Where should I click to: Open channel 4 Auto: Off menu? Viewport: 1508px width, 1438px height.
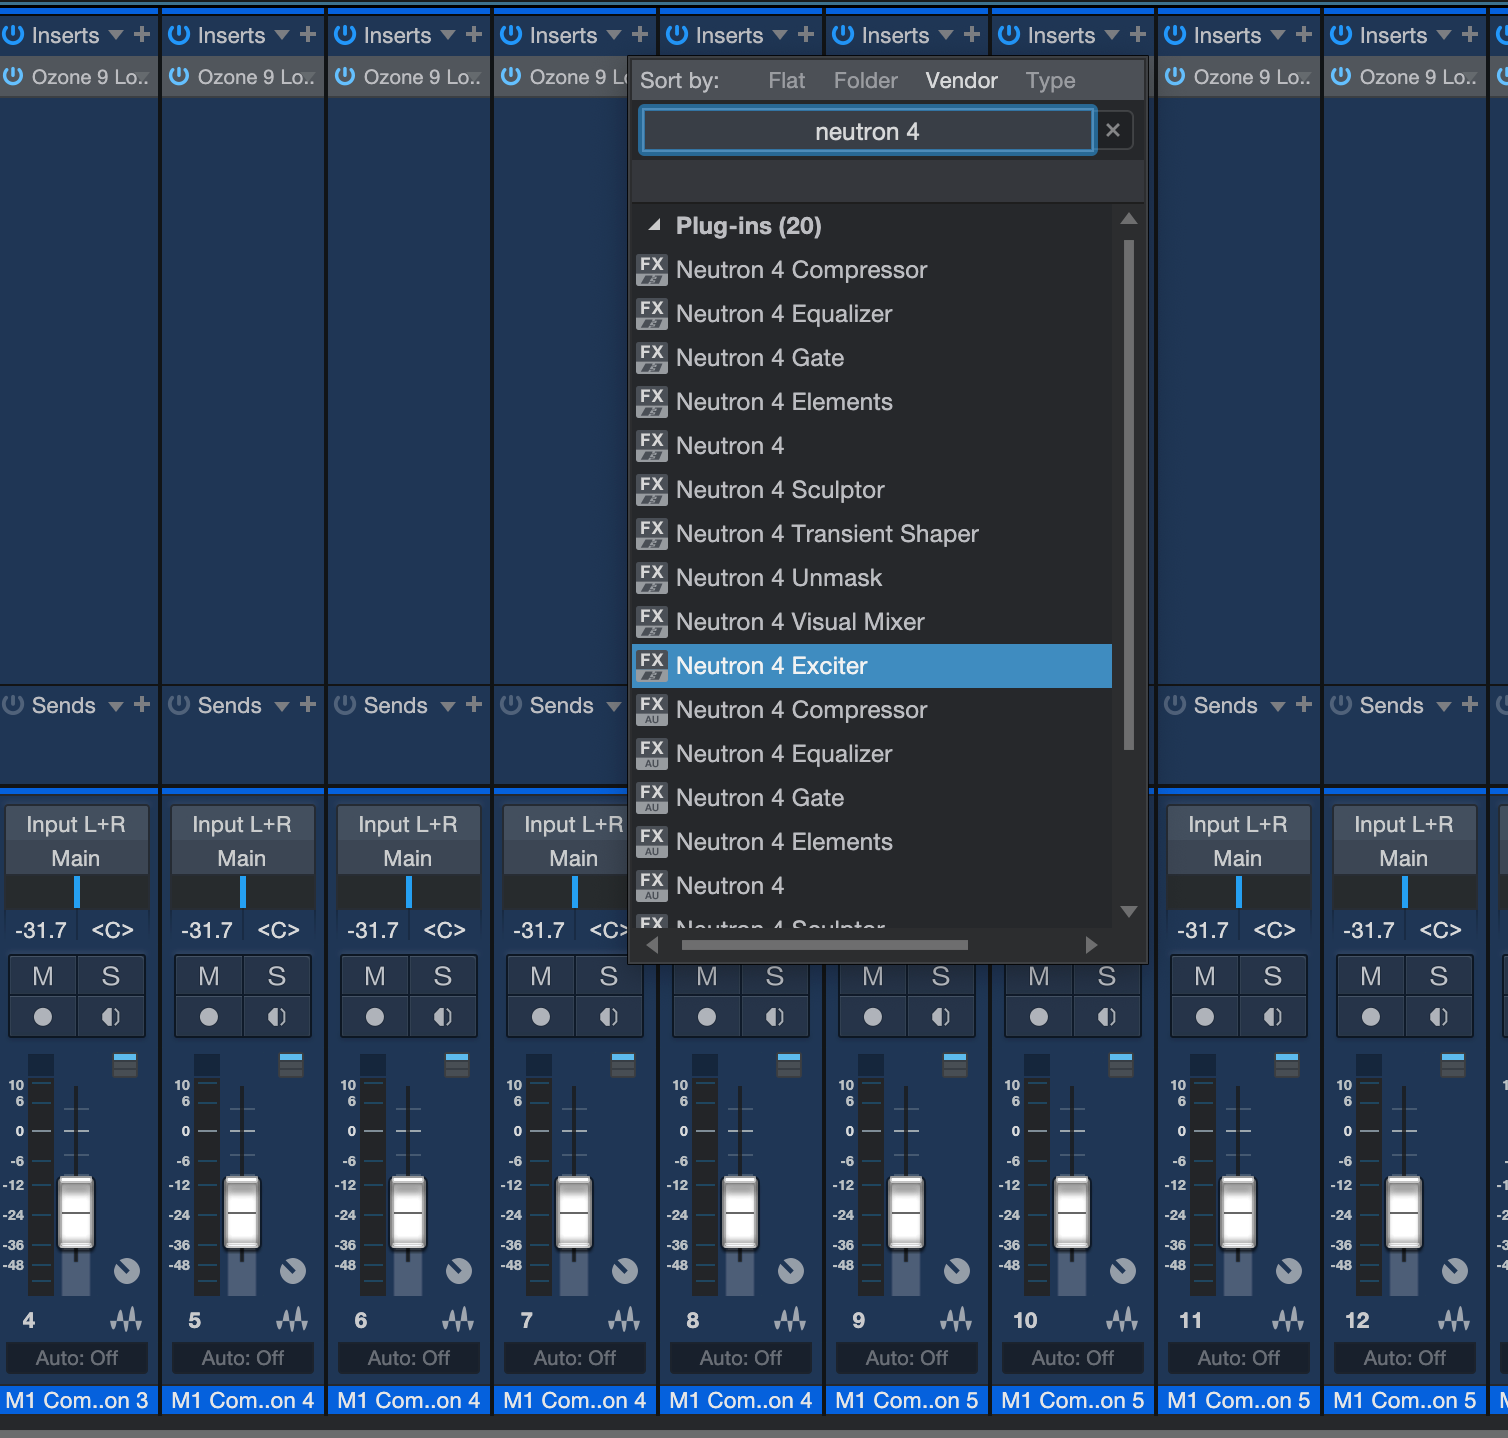77,1358
